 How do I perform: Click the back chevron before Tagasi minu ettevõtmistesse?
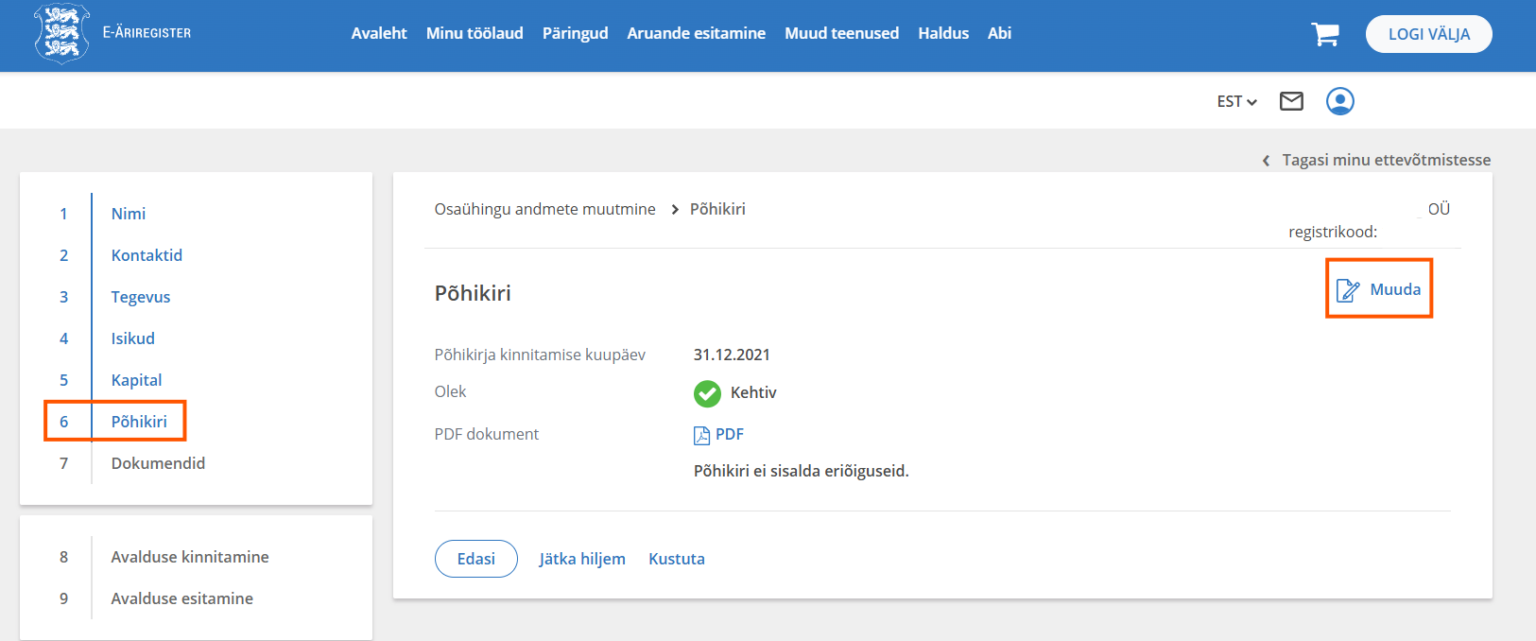1265,159
